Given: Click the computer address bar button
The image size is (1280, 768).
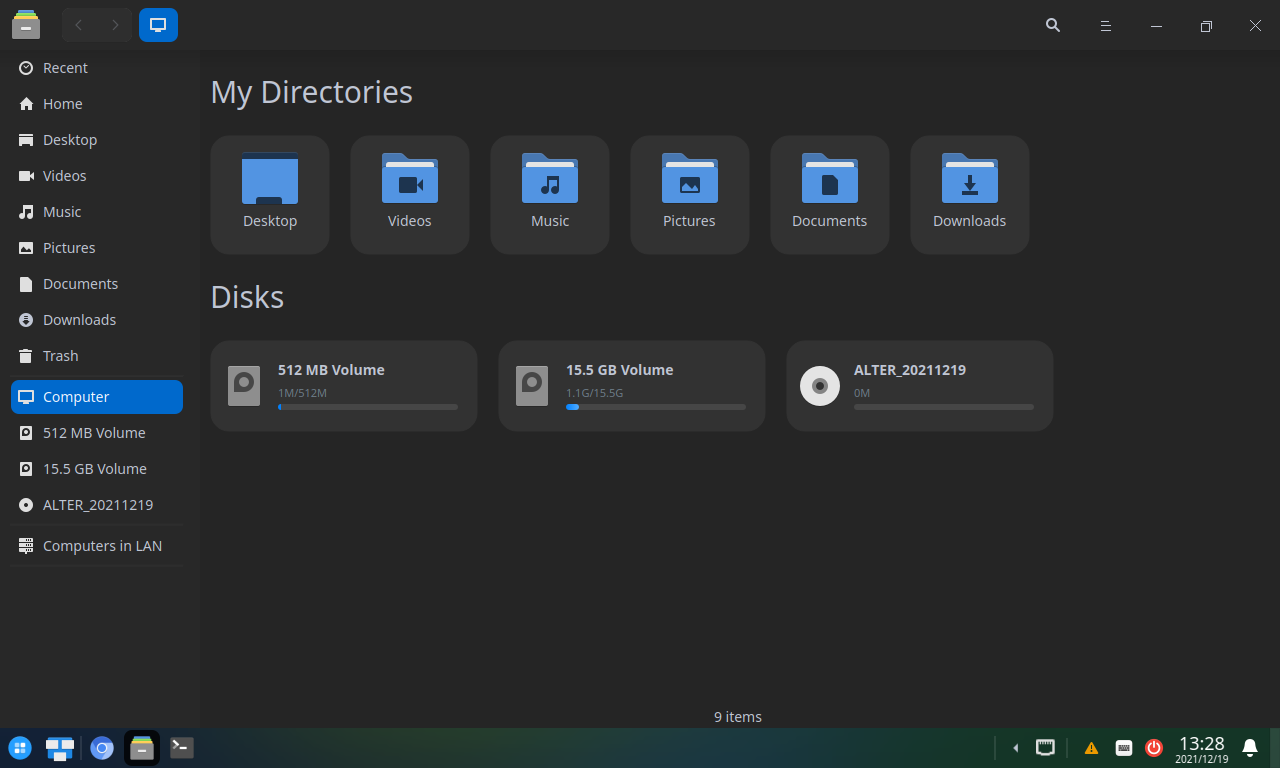Looking at the screenshot, I should pyautogui.click(x=158, y=25).
